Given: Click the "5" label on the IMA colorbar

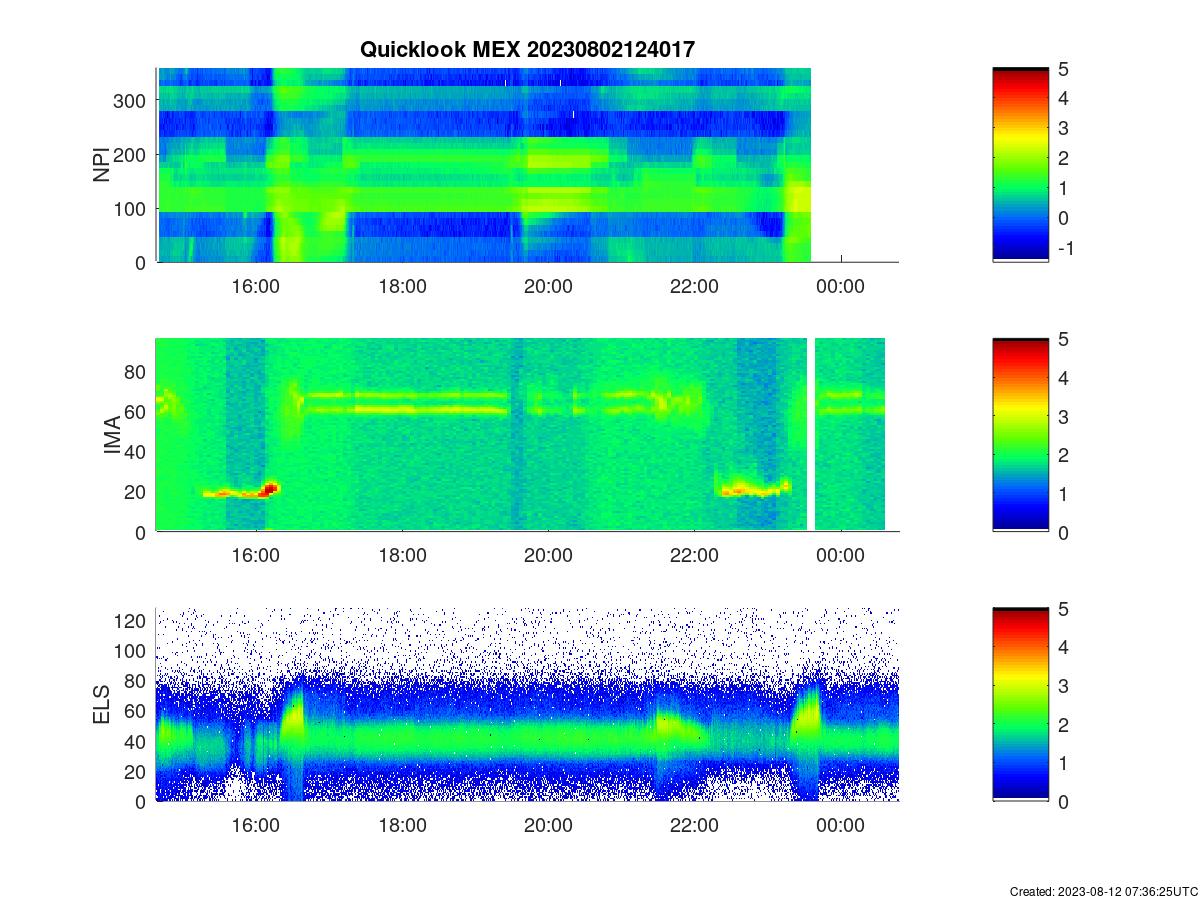Looking at the screenshot, I should [x=1063, y=339].
